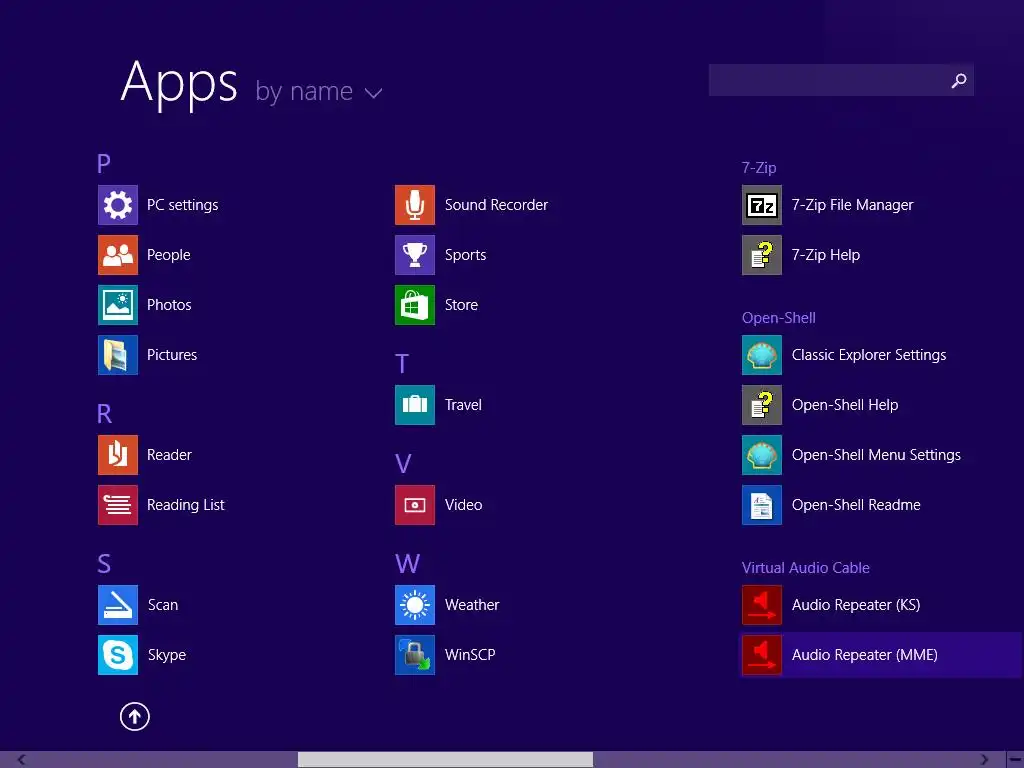Viewport: 1024px width, 768px height.
Task: Click the "Audio Repeater (KS)" label
Action: point(856,605)
